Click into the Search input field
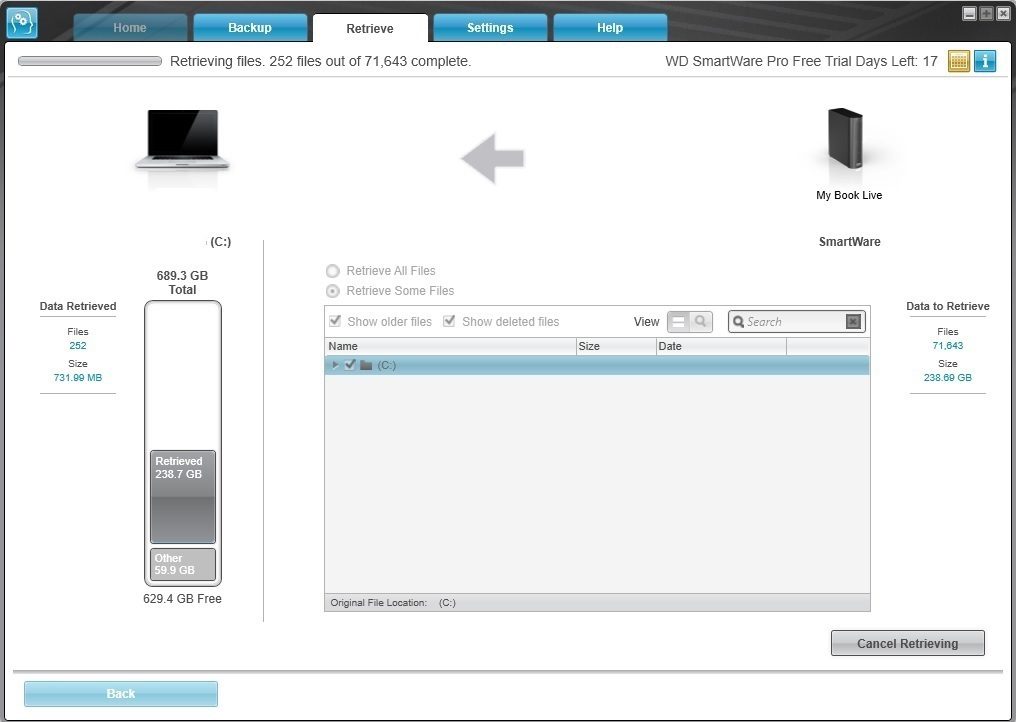 [794, 321]
